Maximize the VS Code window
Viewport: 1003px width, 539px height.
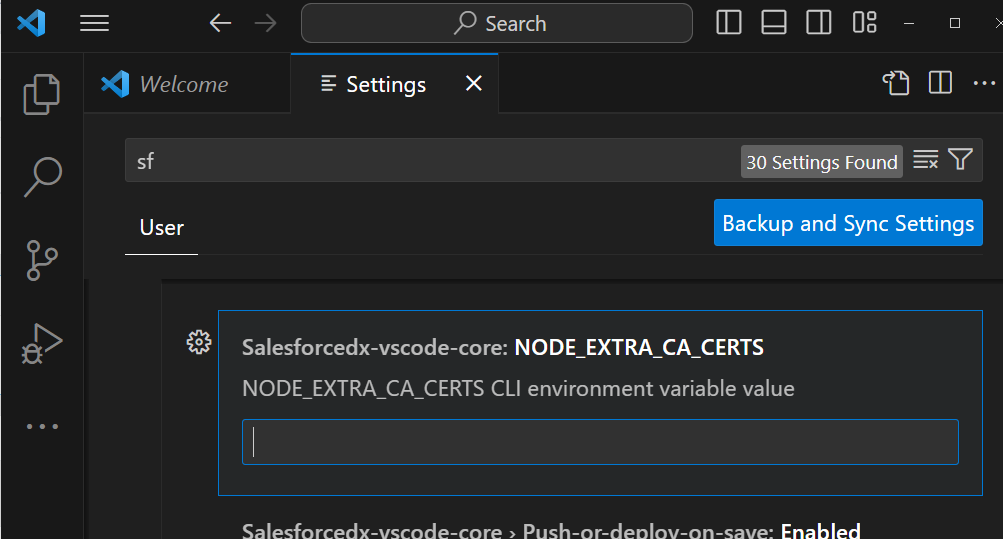point(954,23)
